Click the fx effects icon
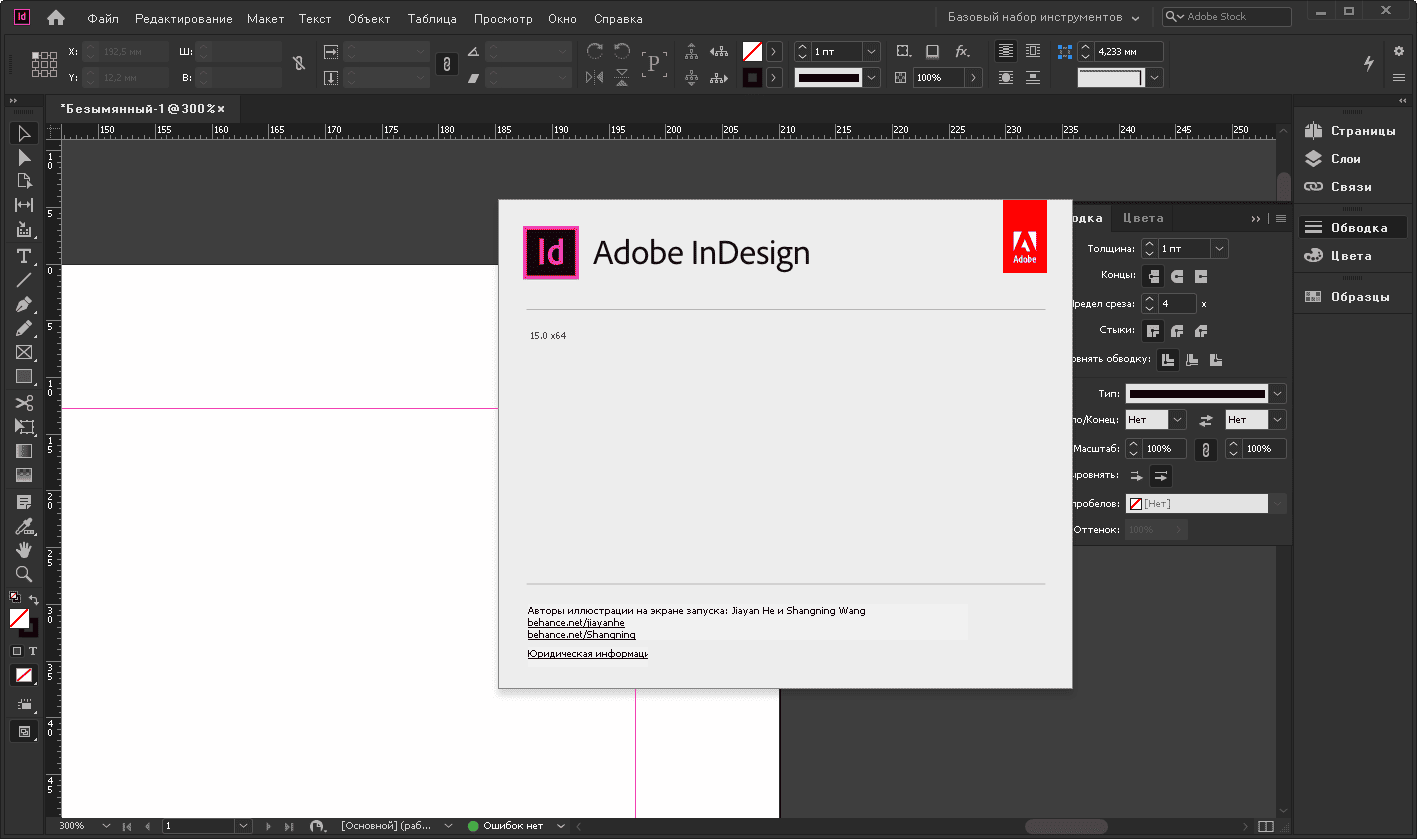1418x840 pixels. pos(962,51)
